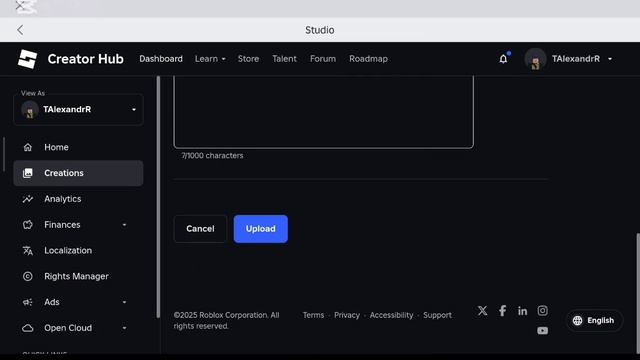Image resolution: width=640 pixels, height=360 pixels.
Task: Open the Support link
Action: (437, 315)
